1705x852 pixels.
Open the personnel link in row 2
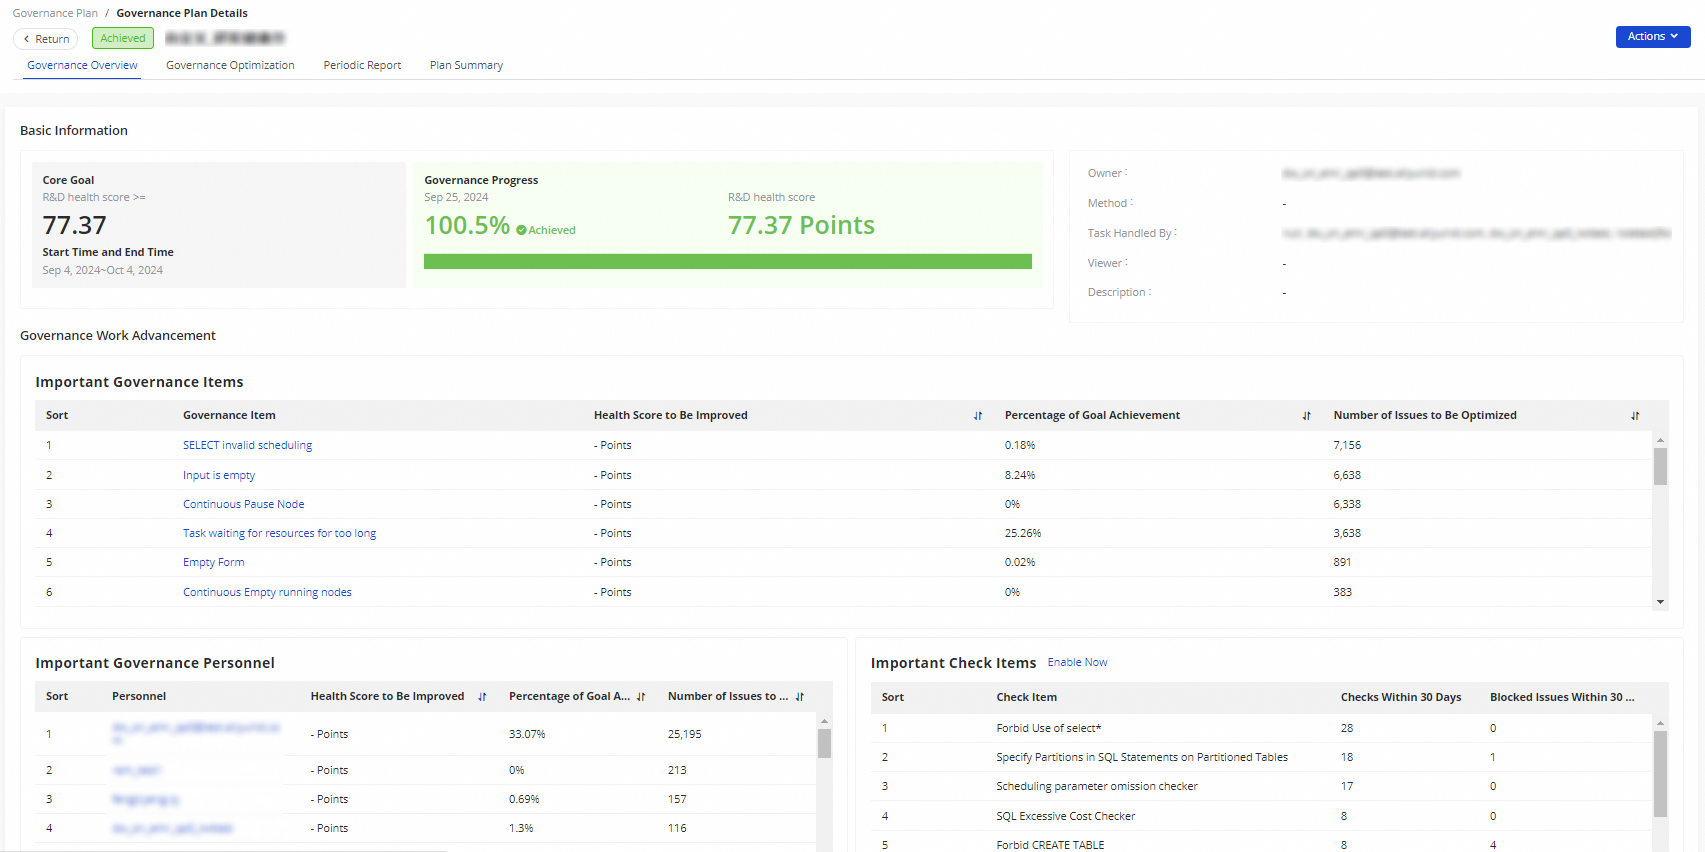(136, 770)
